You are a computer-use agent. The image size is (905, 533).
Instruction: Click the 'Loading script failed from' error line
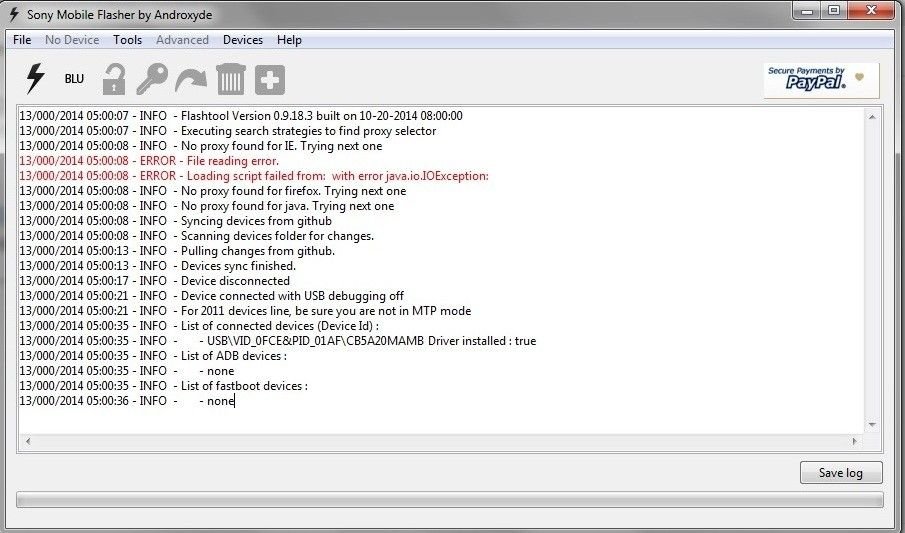point(254,176)
